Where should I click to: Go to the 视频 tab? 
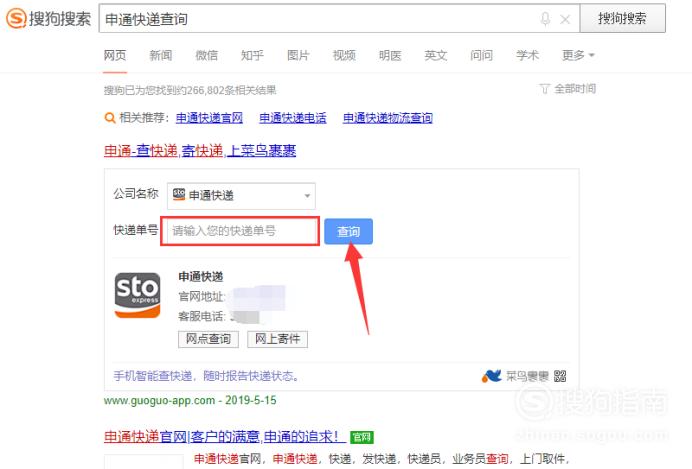point(344,56)
